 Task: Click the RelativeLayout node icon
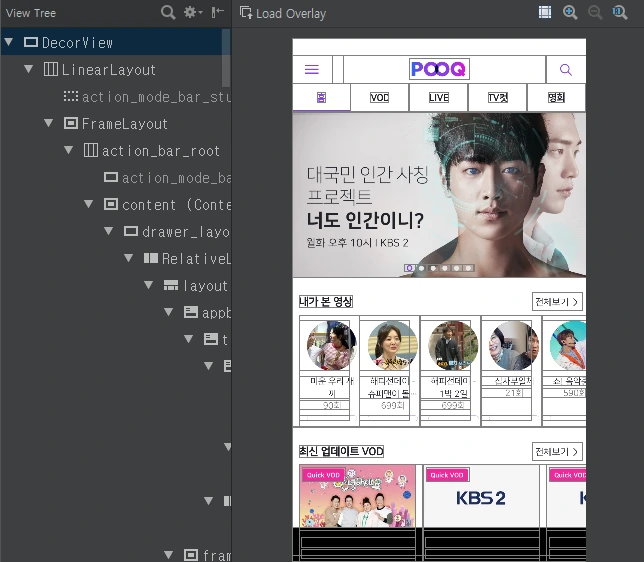[x=151, y=258]
